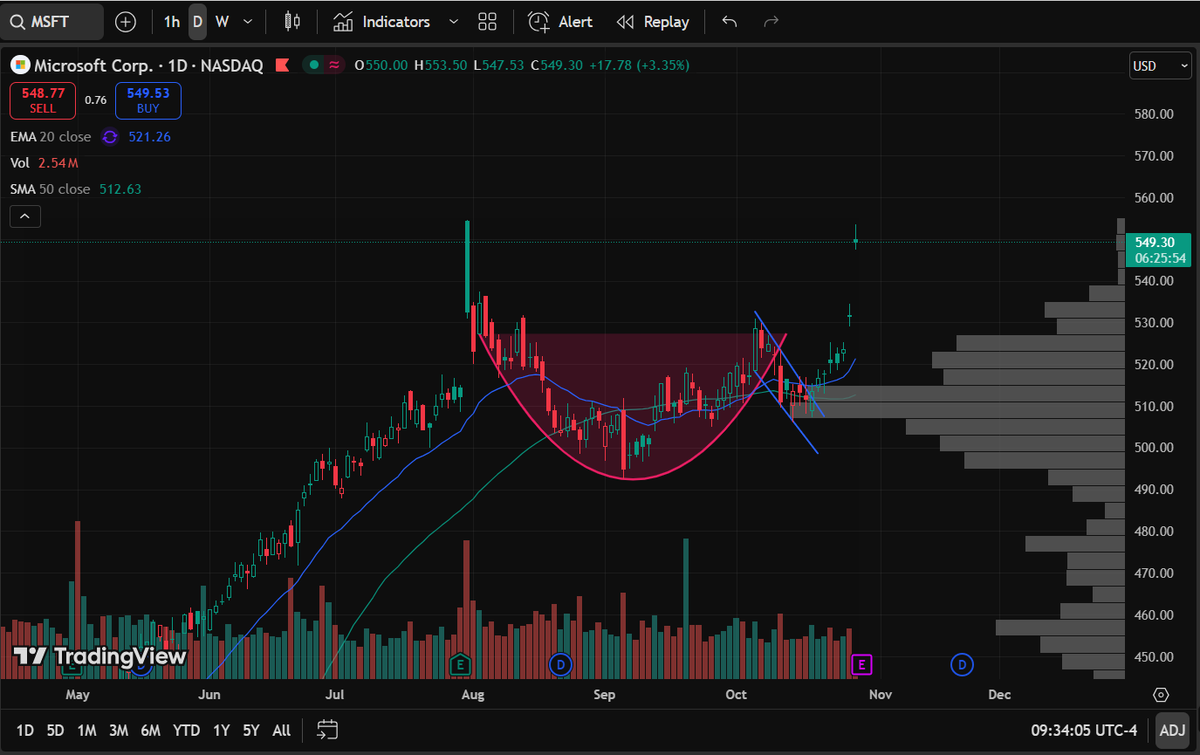The image size is (1200, 755).
Task: Select the 5Y date range
Action: coord(251,731)
